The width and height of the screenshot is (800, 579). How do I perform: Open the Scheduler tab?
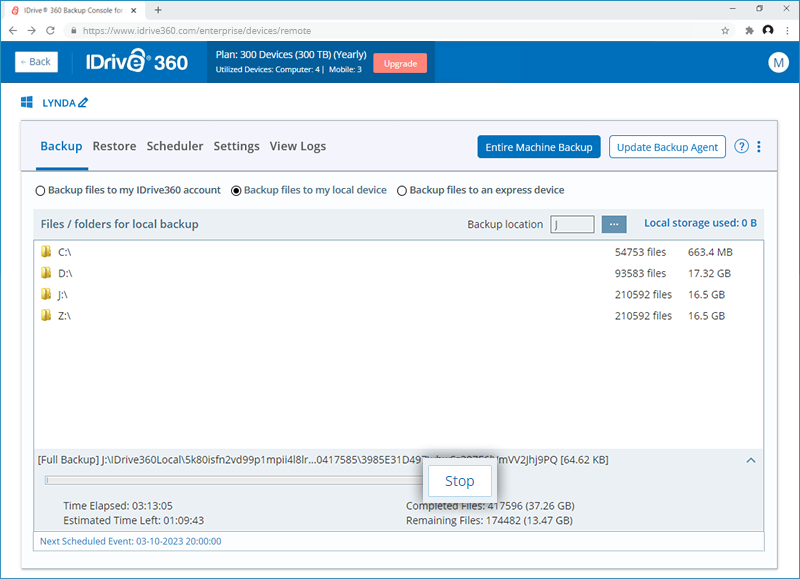[x=175, y=146]
